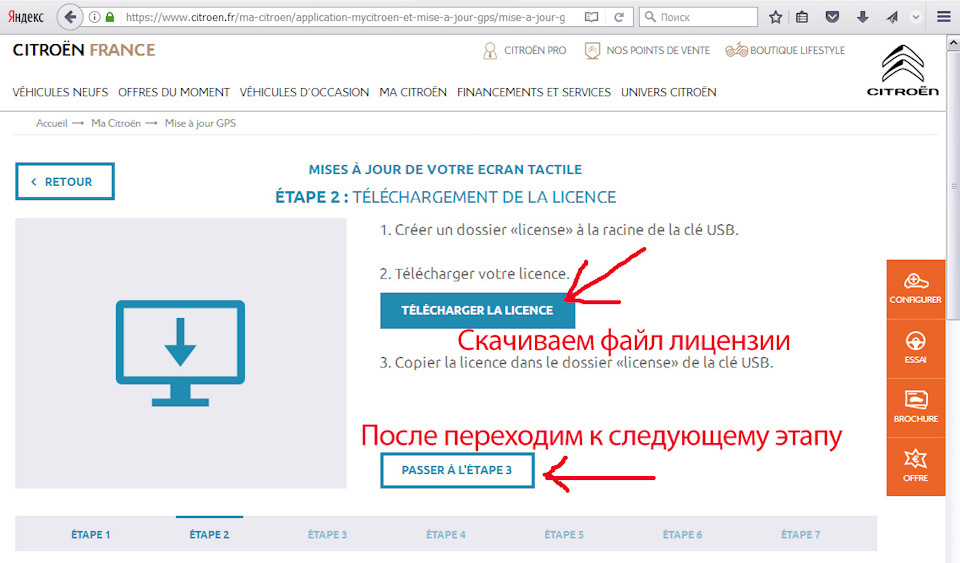This screenshot has width=960, height=563.
Task: Open the Offre euro badge icon
Action: pyautogui.click(x=915, y=467)
